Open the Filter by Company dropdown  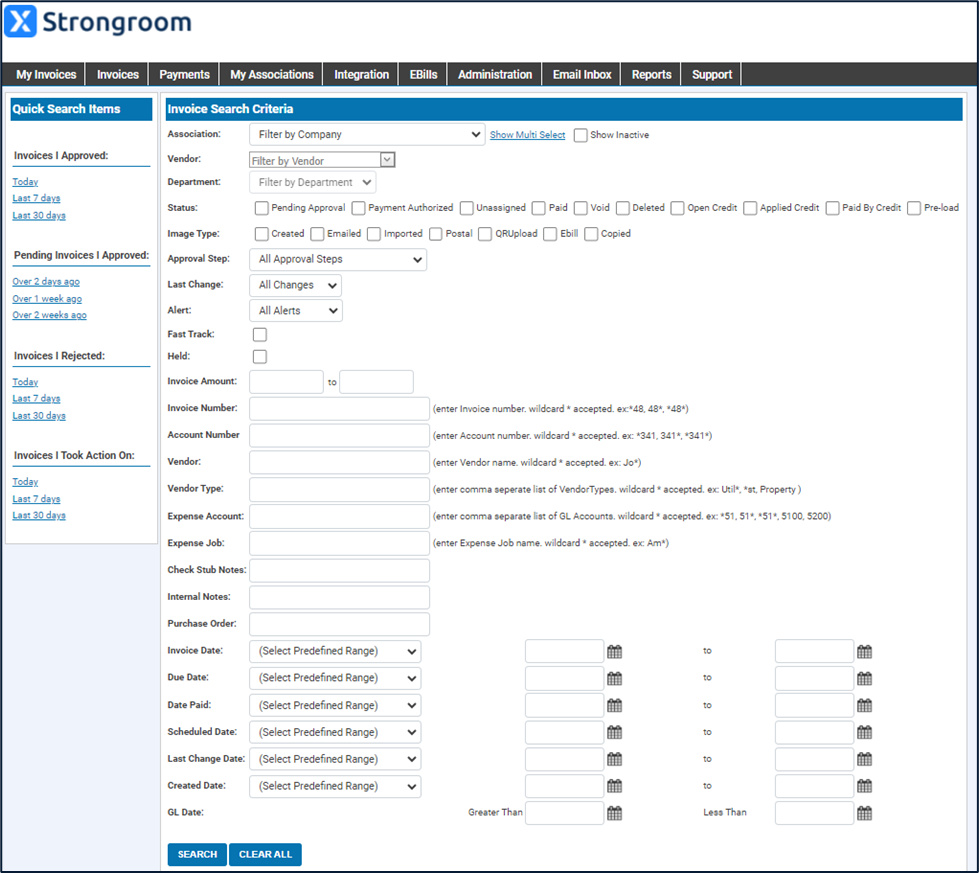point(367,134)
